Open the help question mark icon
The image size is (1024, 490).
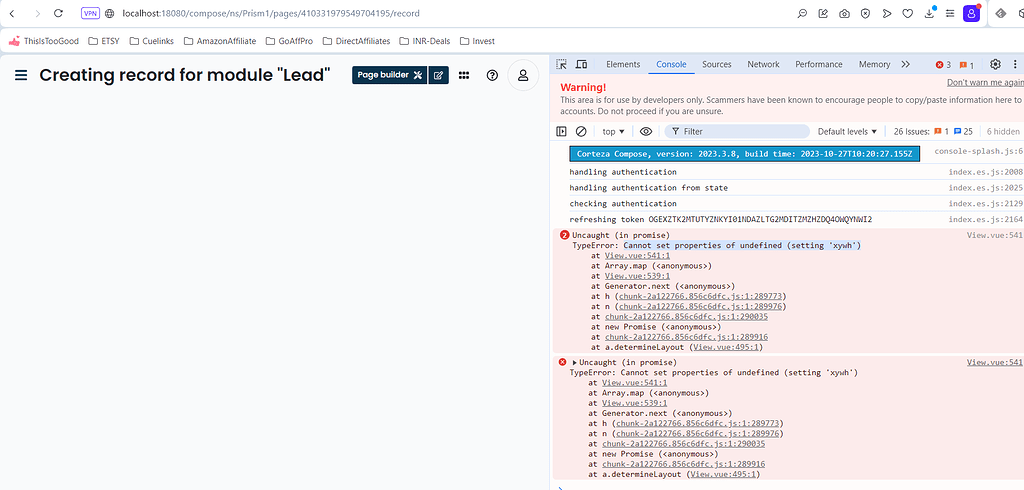492,75
